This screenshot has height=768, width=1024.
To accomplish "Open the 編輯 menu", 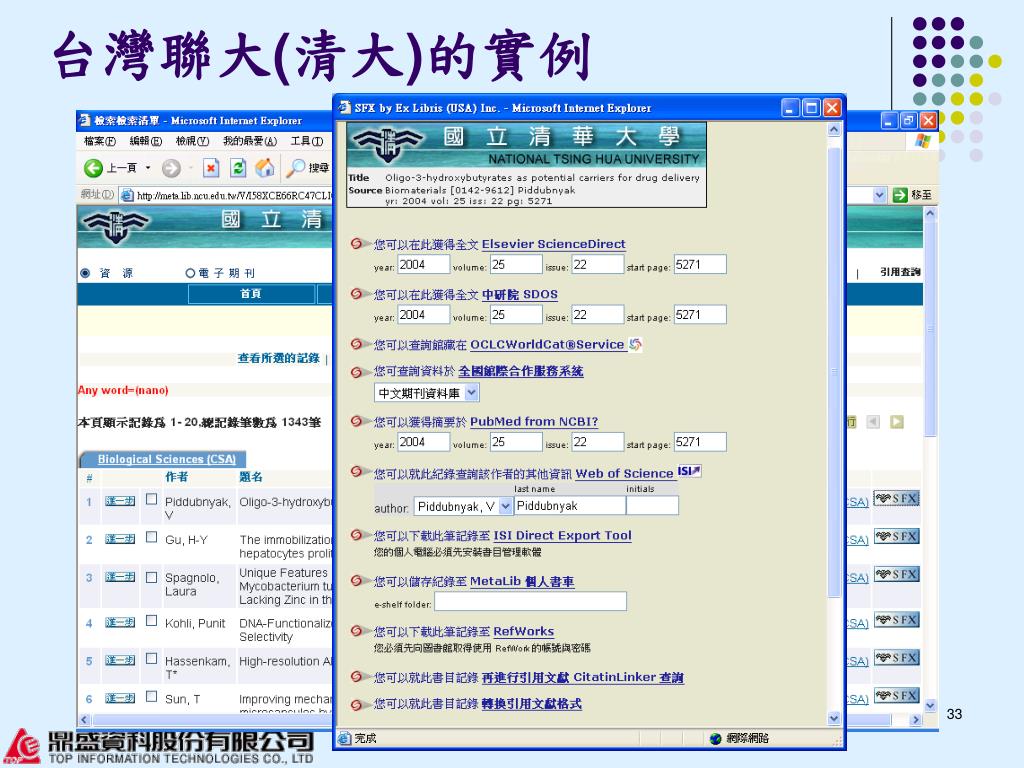I will (146, 141).
